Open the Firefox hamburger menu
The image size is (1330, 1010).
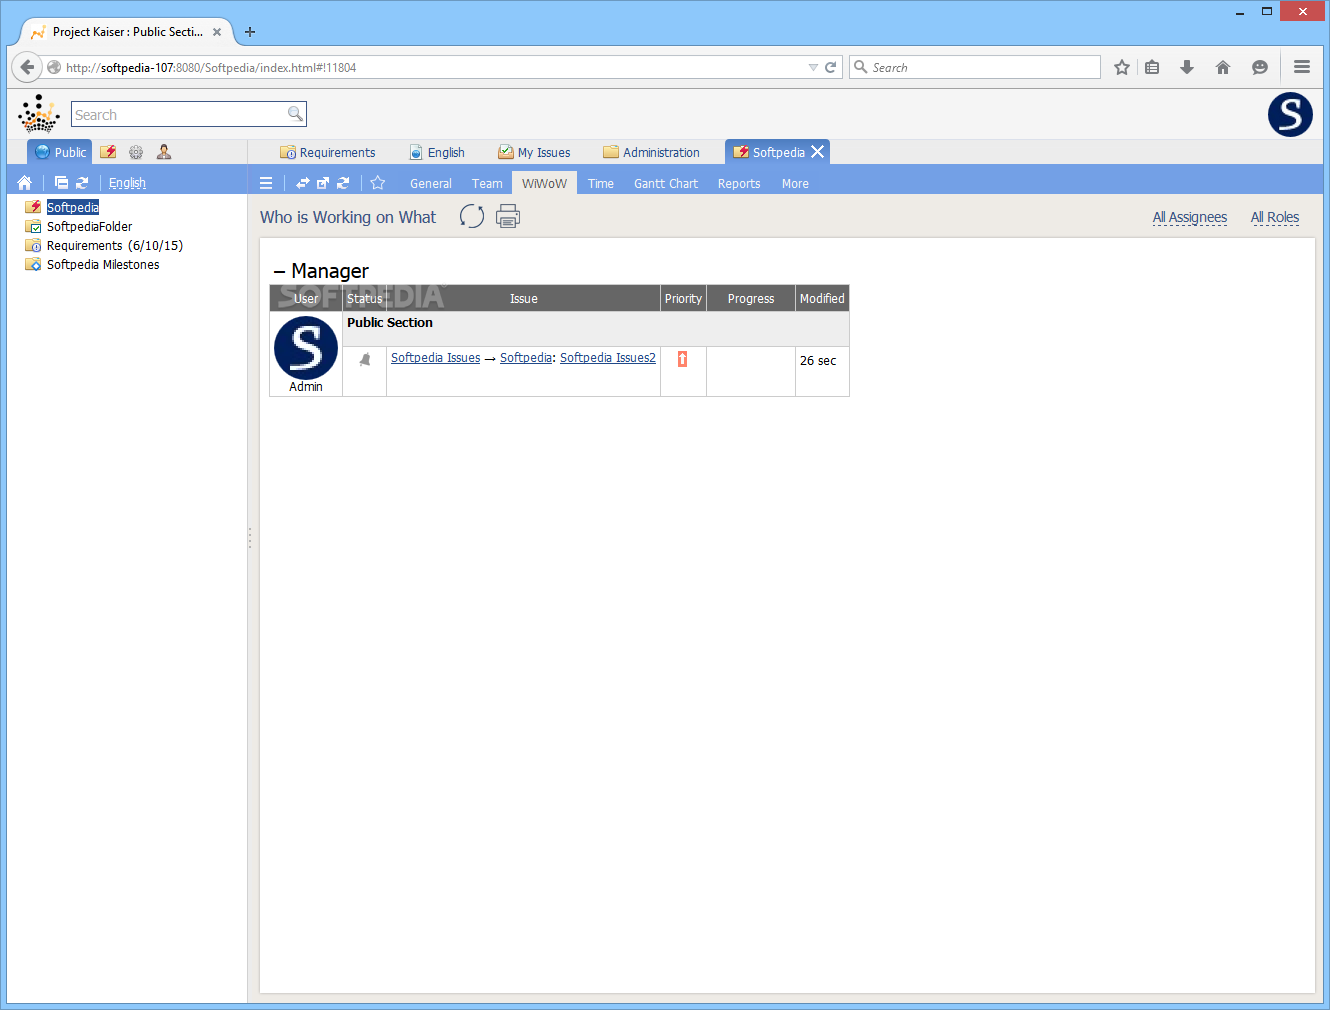coord(1302,67)
